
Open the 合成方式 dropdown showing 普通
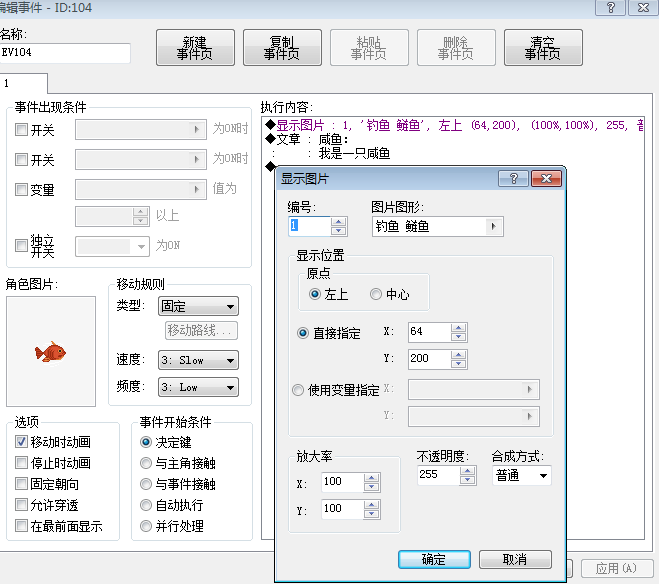522,476
